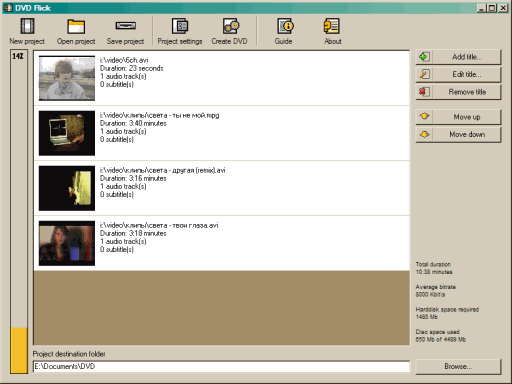This screenshot has width=512, height=384.
Task: Click the New project filmstrip icon
Action: [x=27, y=26]
